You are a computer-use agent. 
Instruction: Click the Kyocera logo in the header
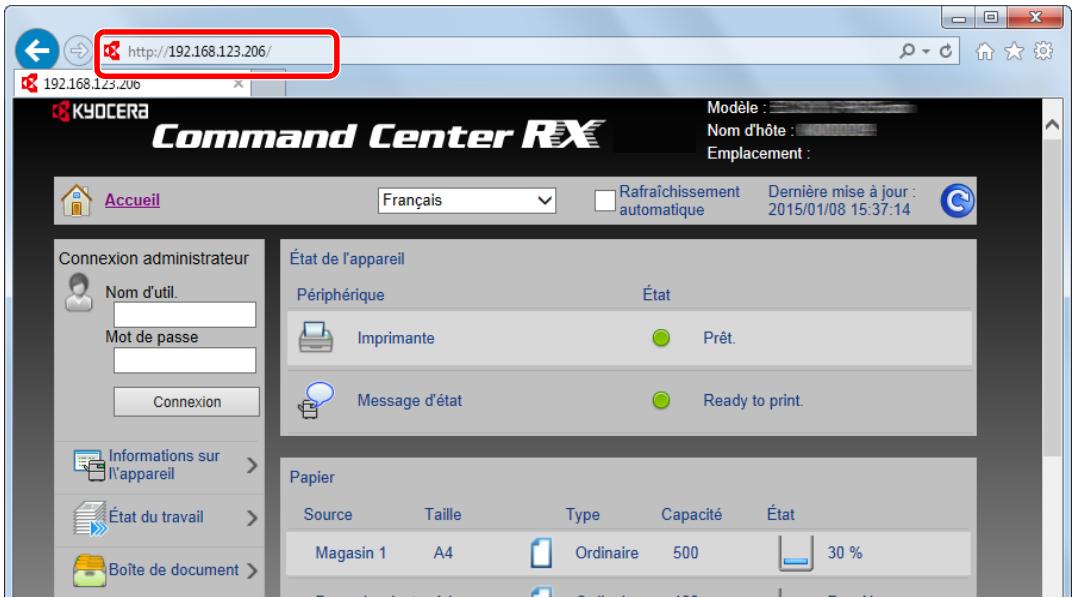(100, 111)
